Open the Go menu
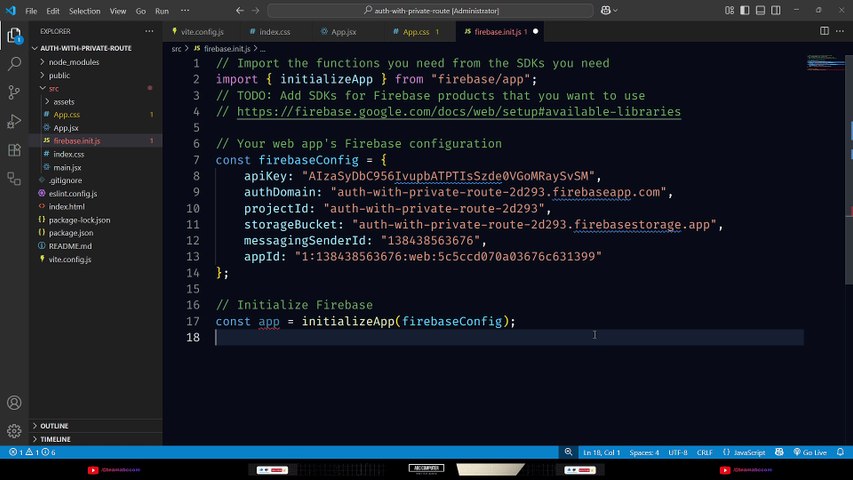853x480 pixels. [x=140, y=11]
